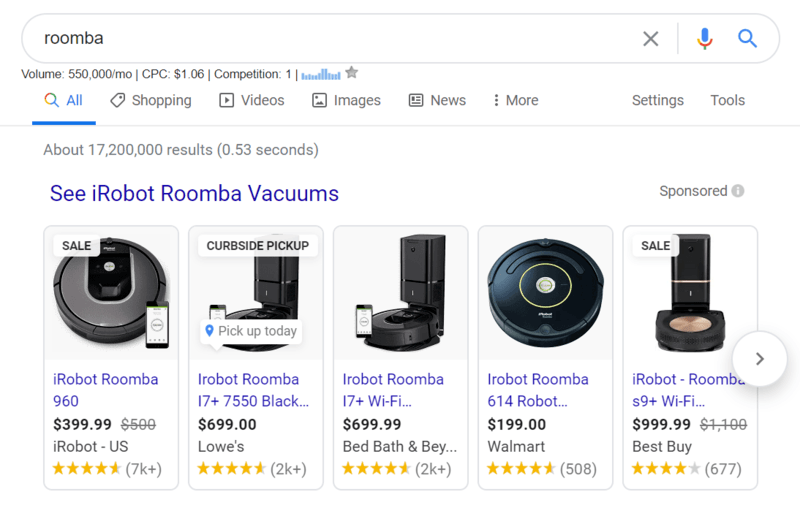Start voice search with microphone icon
This screenshot has height=508, width=800.
[705, 39]
